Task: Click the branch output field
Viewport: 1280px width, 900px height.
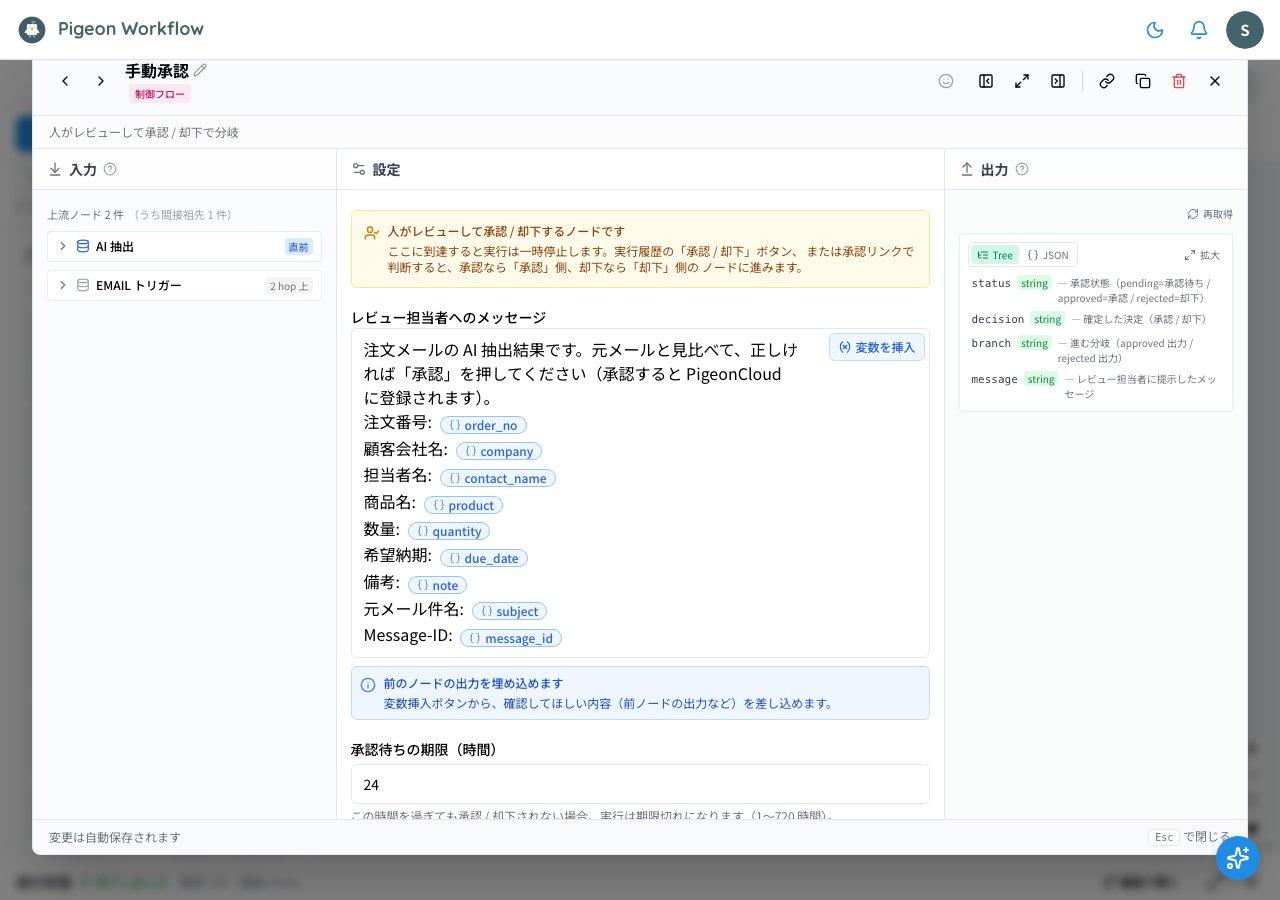Action: point(1095,350)
